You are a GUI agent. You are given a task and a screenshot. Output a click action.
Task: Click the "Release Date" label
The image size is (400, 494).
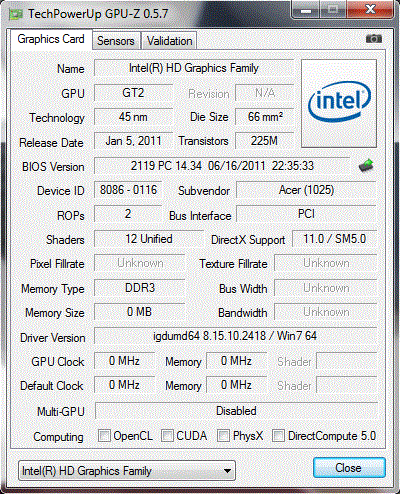(x=51, y=143)
